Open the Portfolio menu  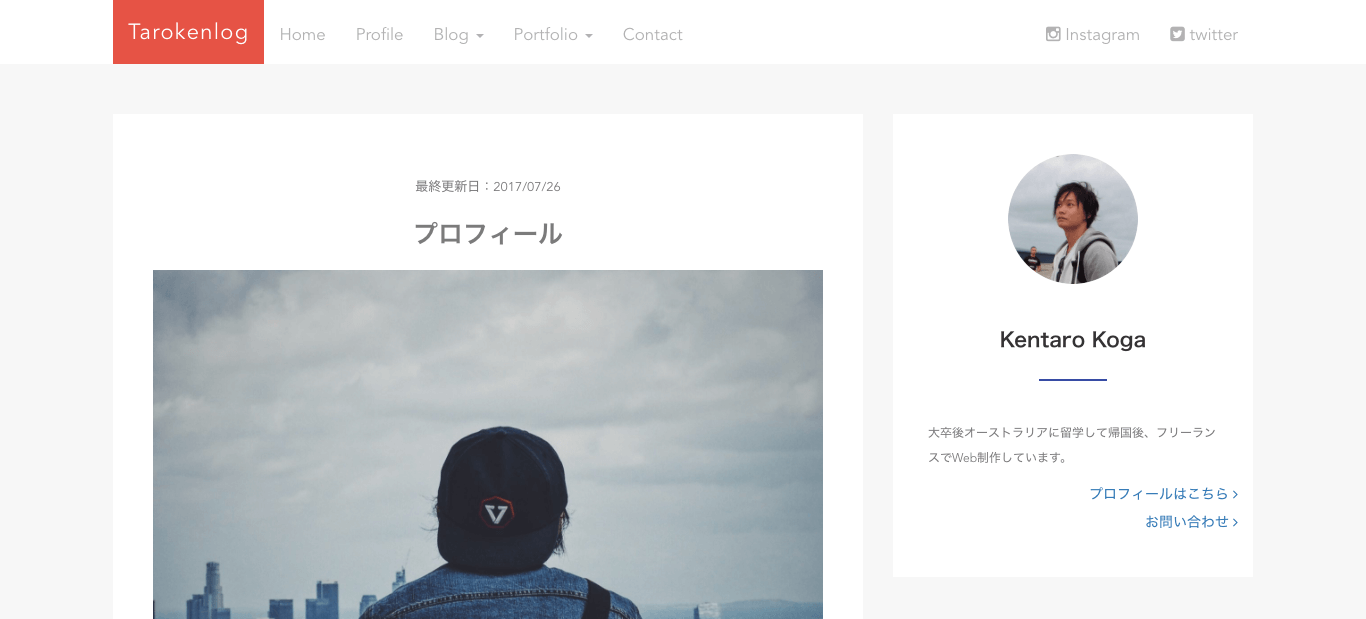click(553, 34)
